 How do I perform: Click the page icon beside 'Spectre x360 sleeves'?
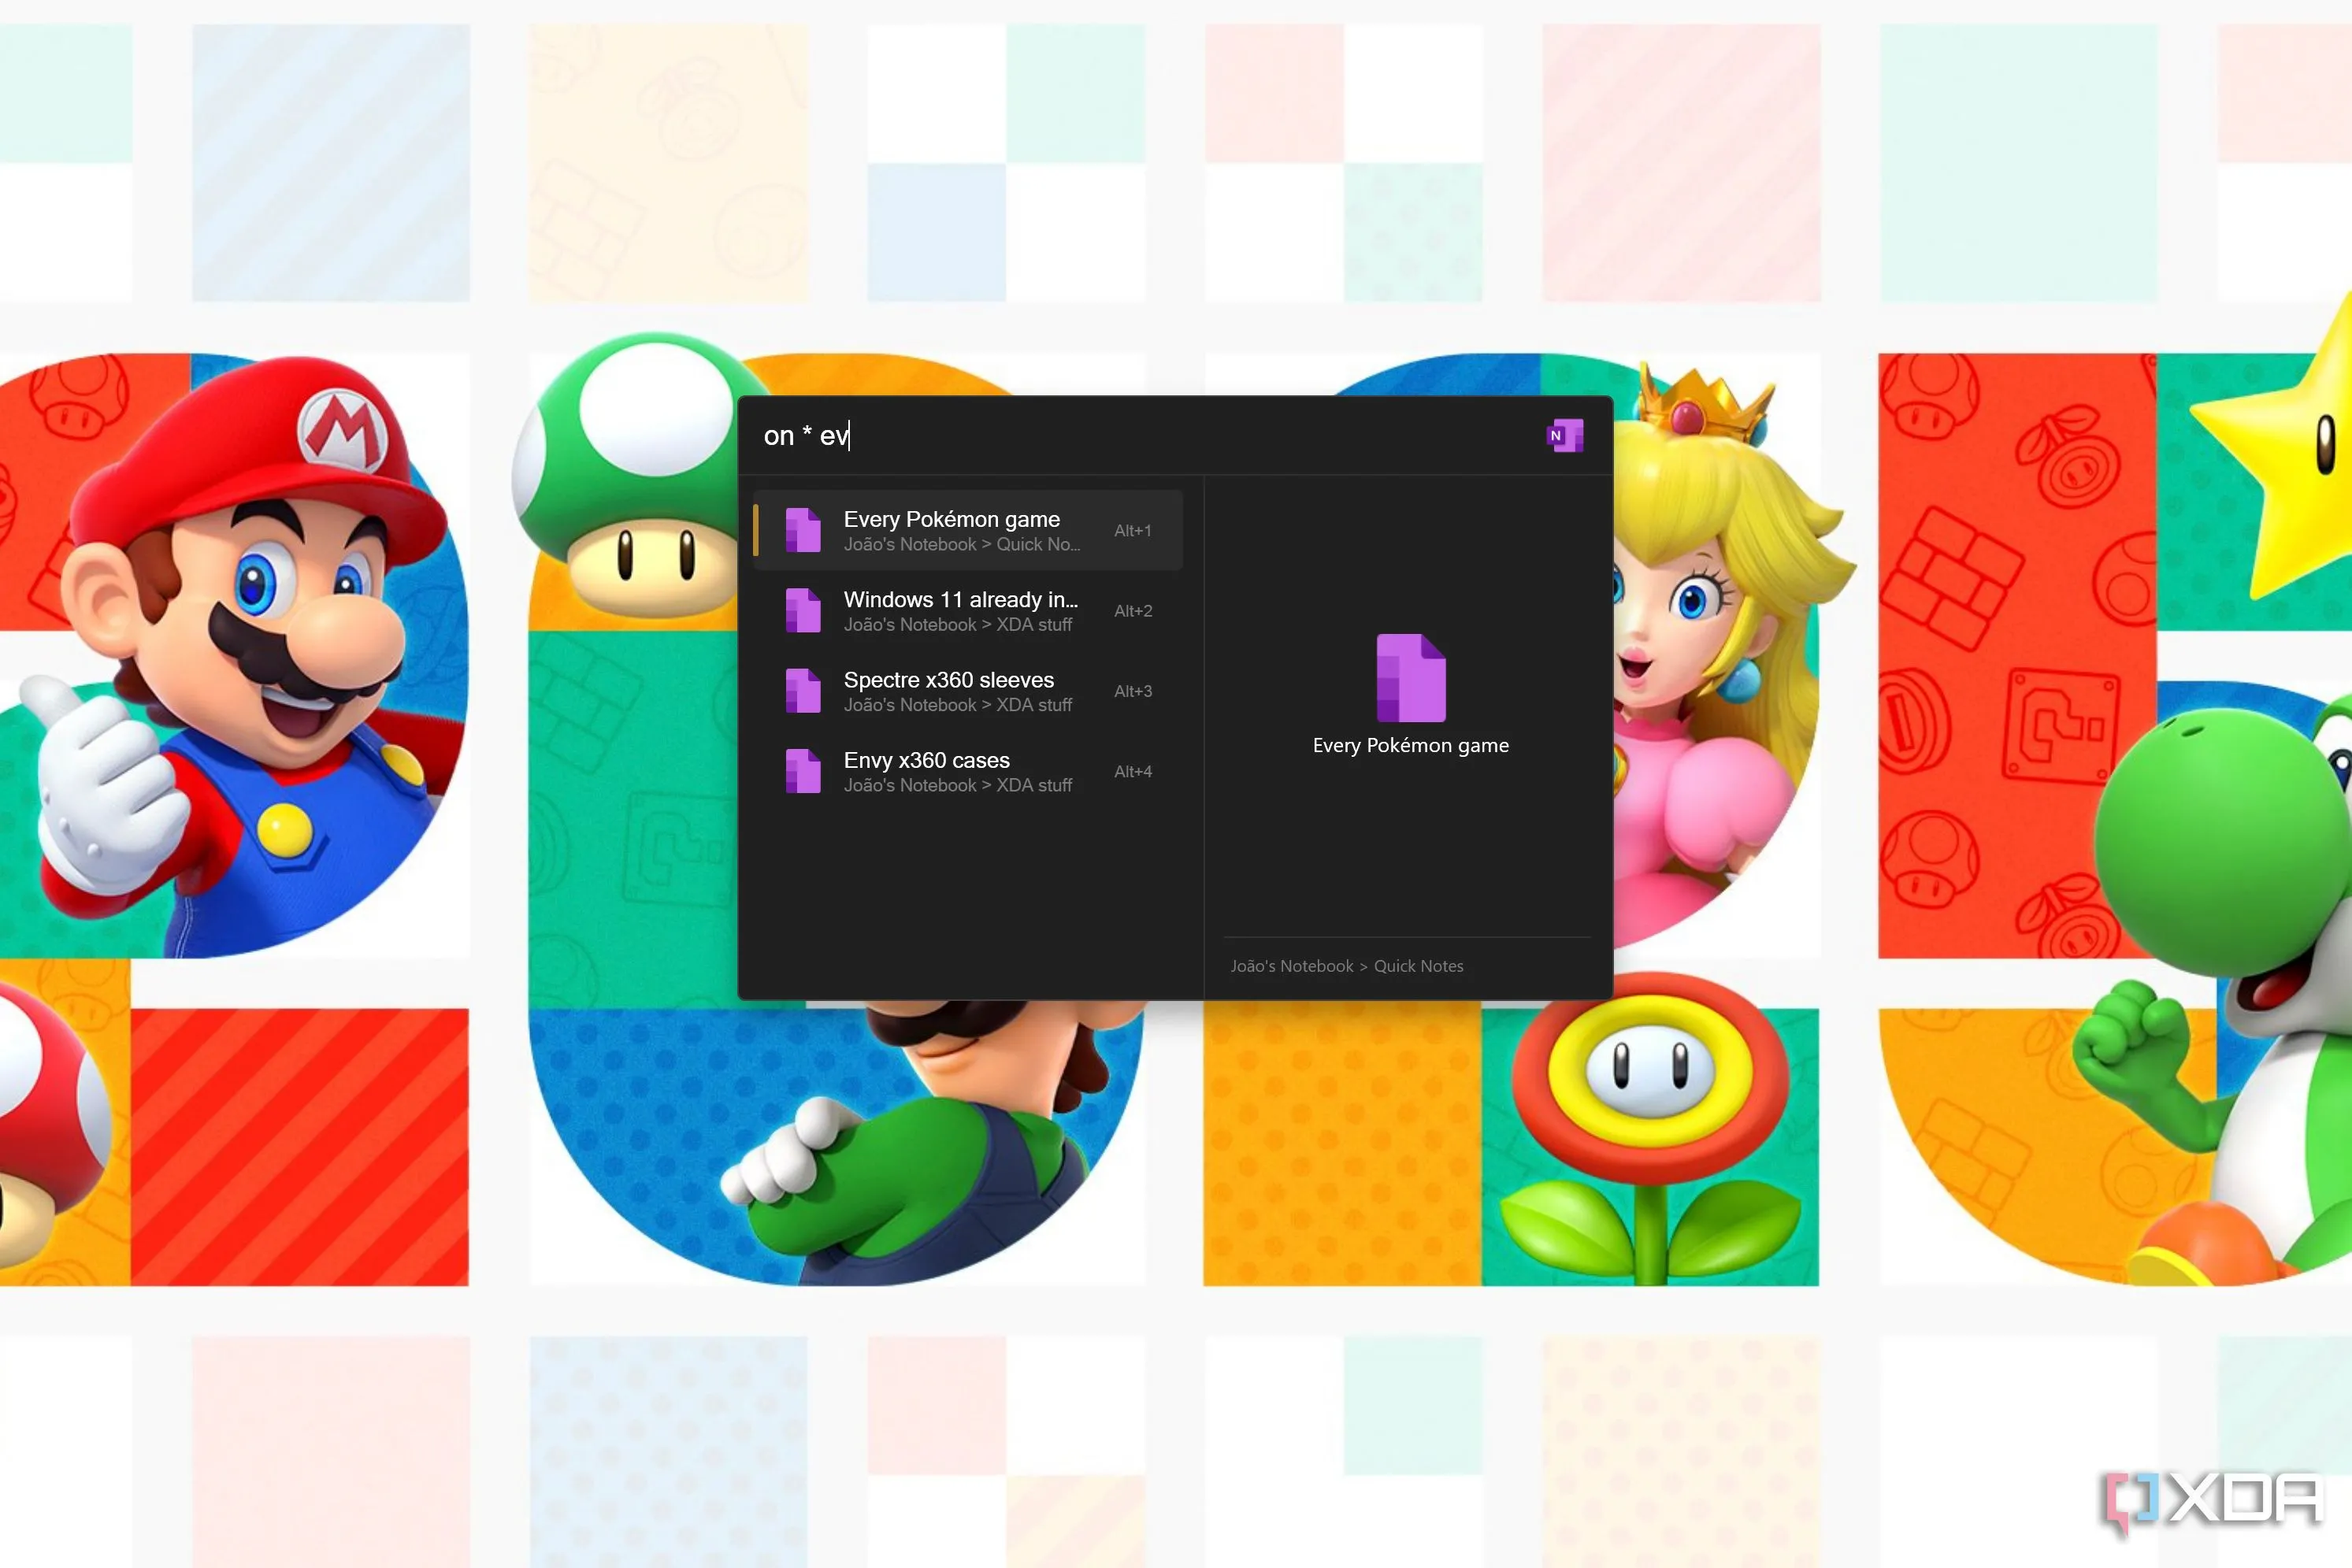click(803, 691)
